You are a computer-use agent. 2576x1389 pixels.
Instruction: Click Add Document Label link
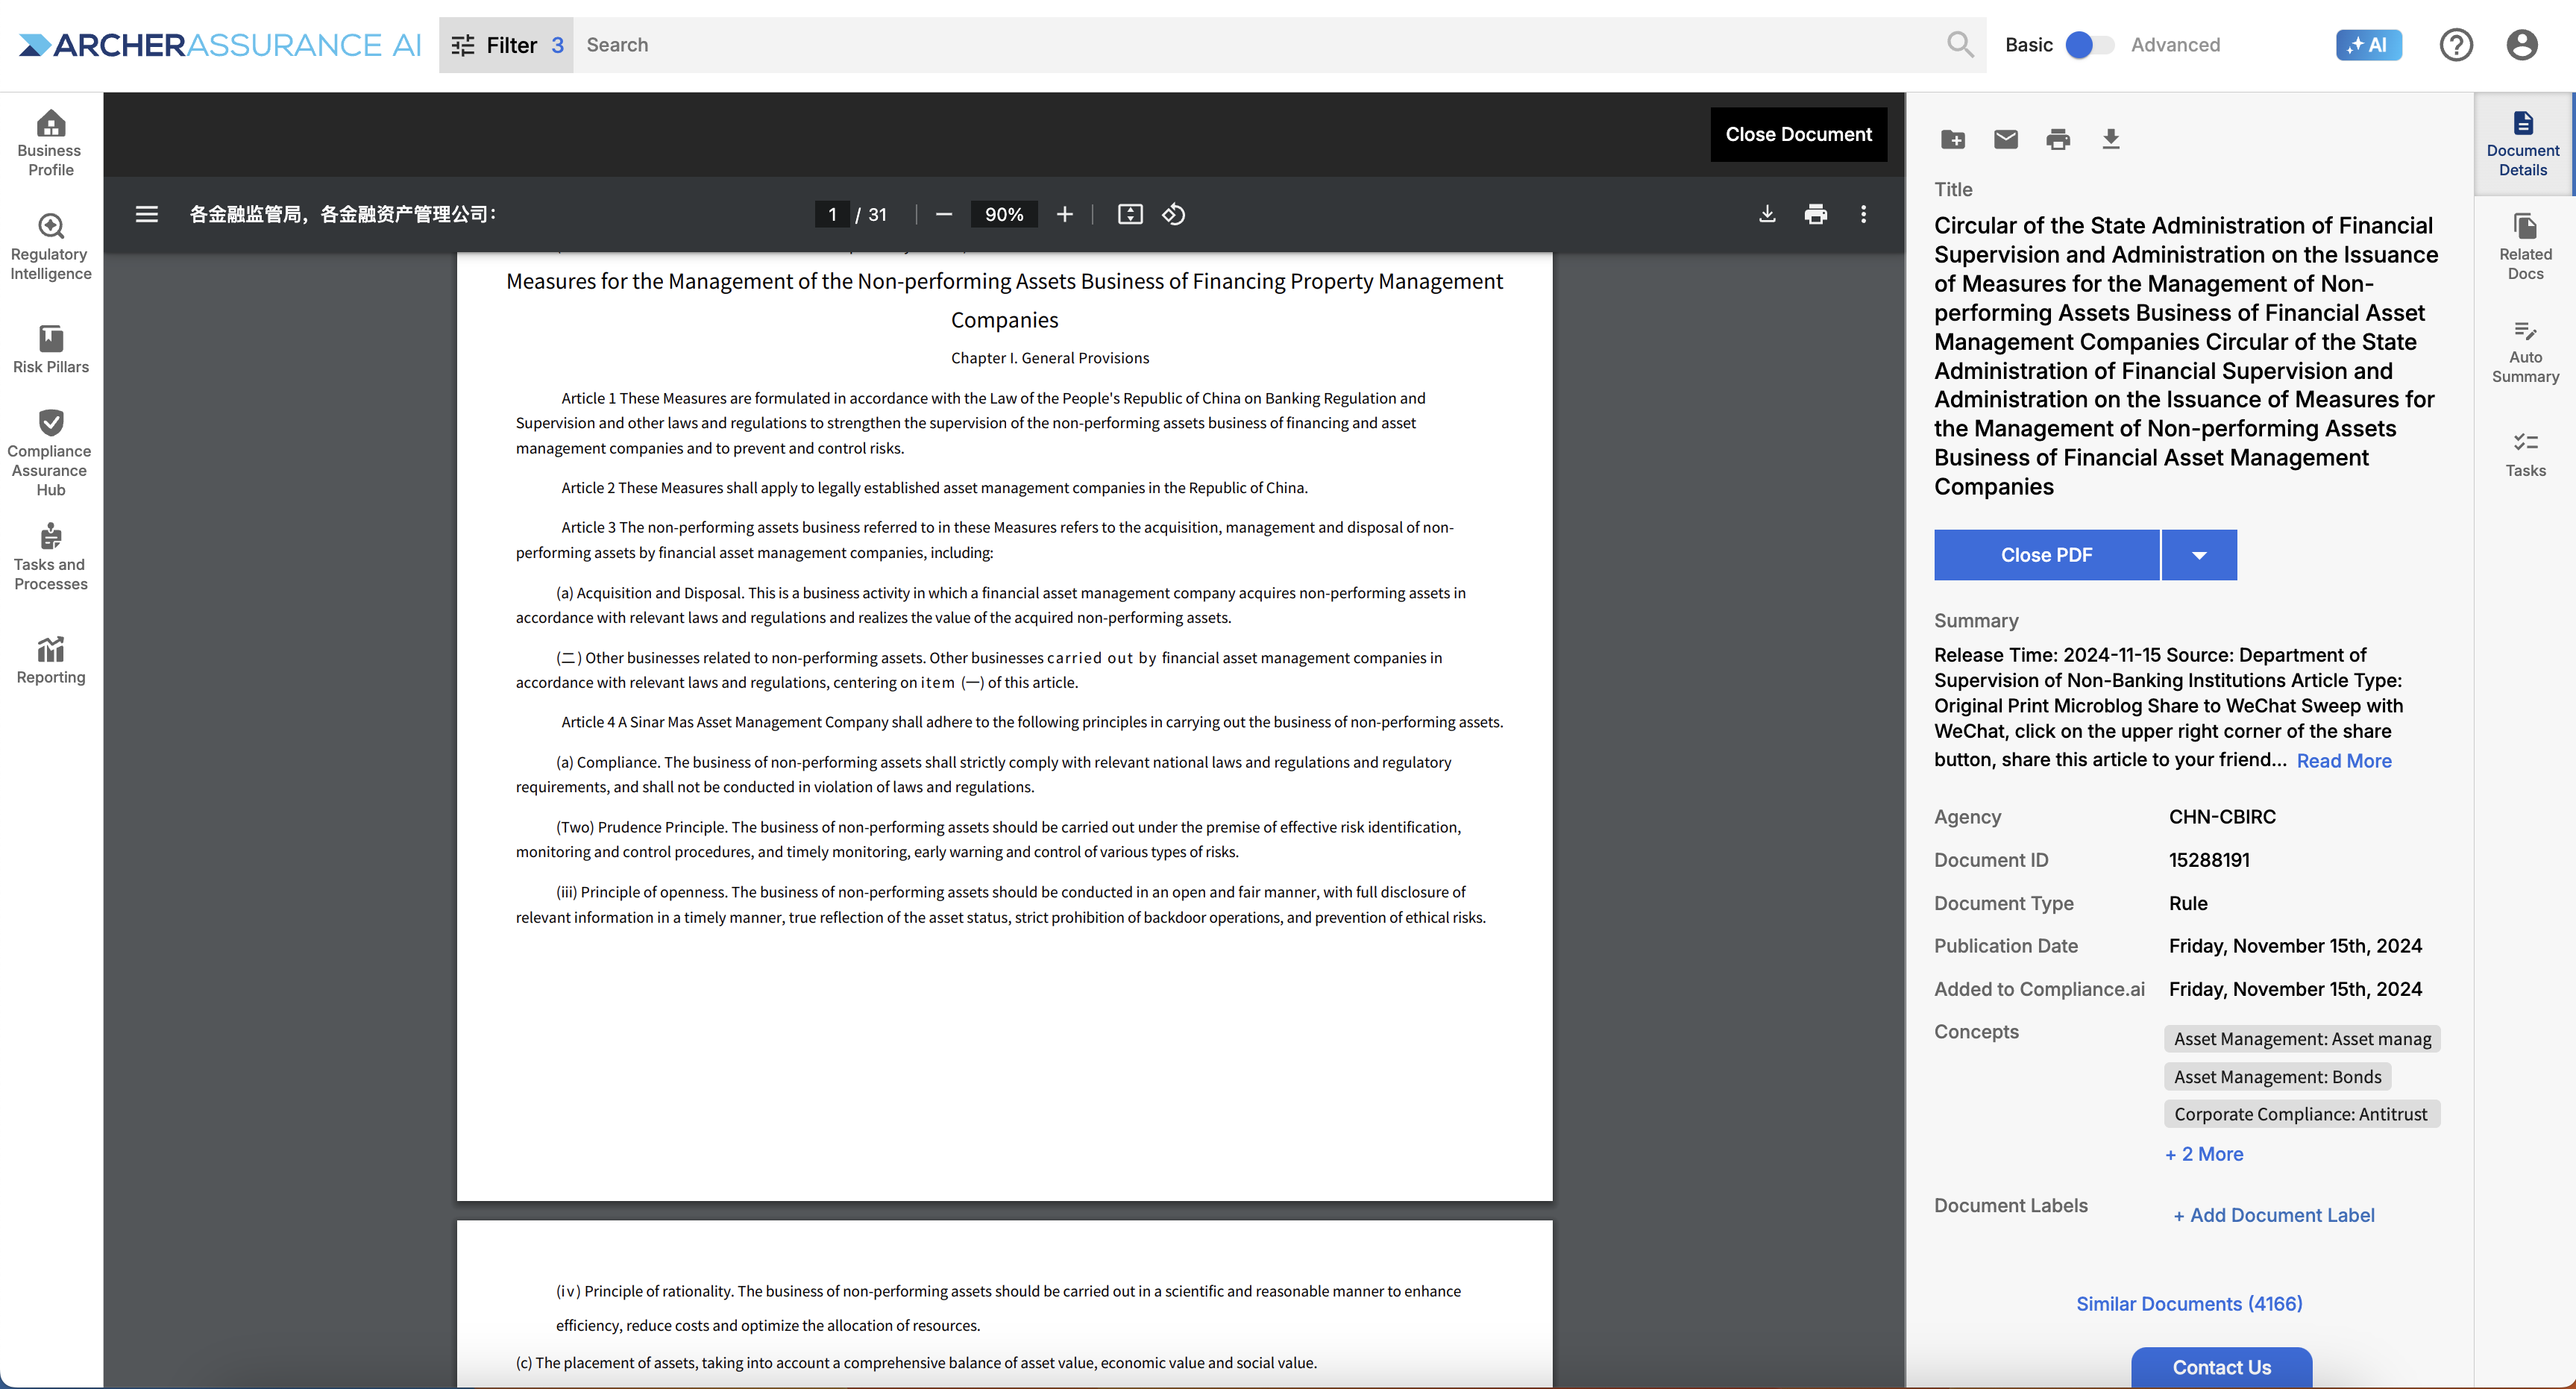pyautogui.click(x=2273, y=1215)
